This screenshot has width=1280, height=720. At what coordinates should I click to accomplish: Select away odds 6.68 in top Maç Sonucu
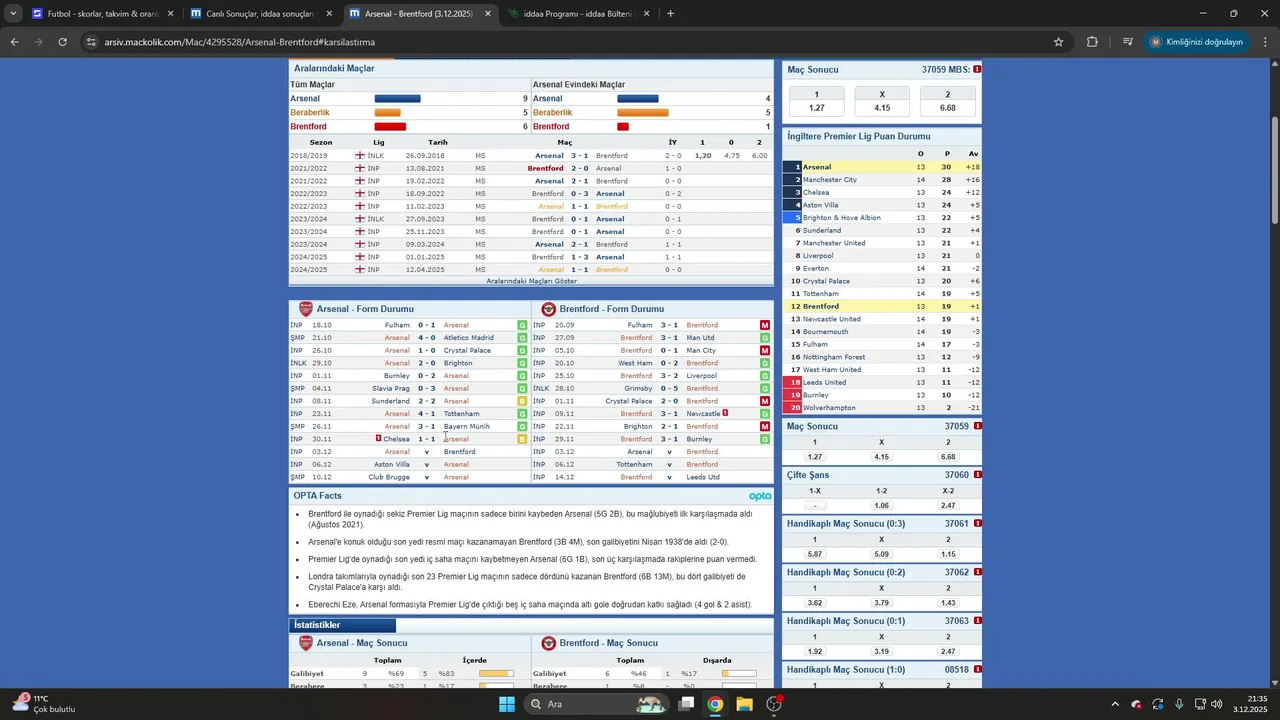pos(948,108)
